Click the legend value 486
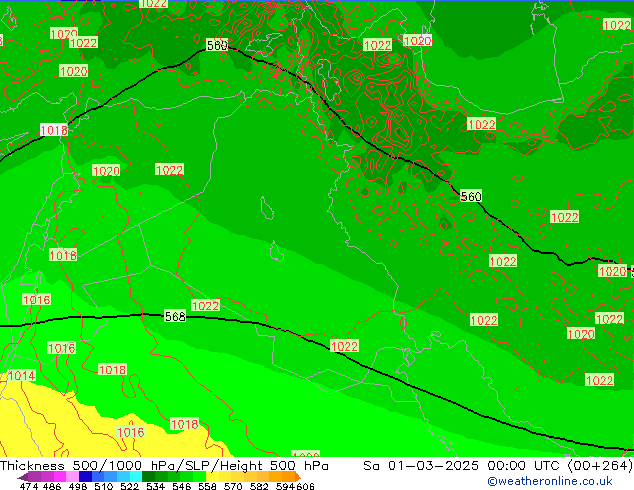The width and height of the screenshot is (634, 490). point(52,486)
